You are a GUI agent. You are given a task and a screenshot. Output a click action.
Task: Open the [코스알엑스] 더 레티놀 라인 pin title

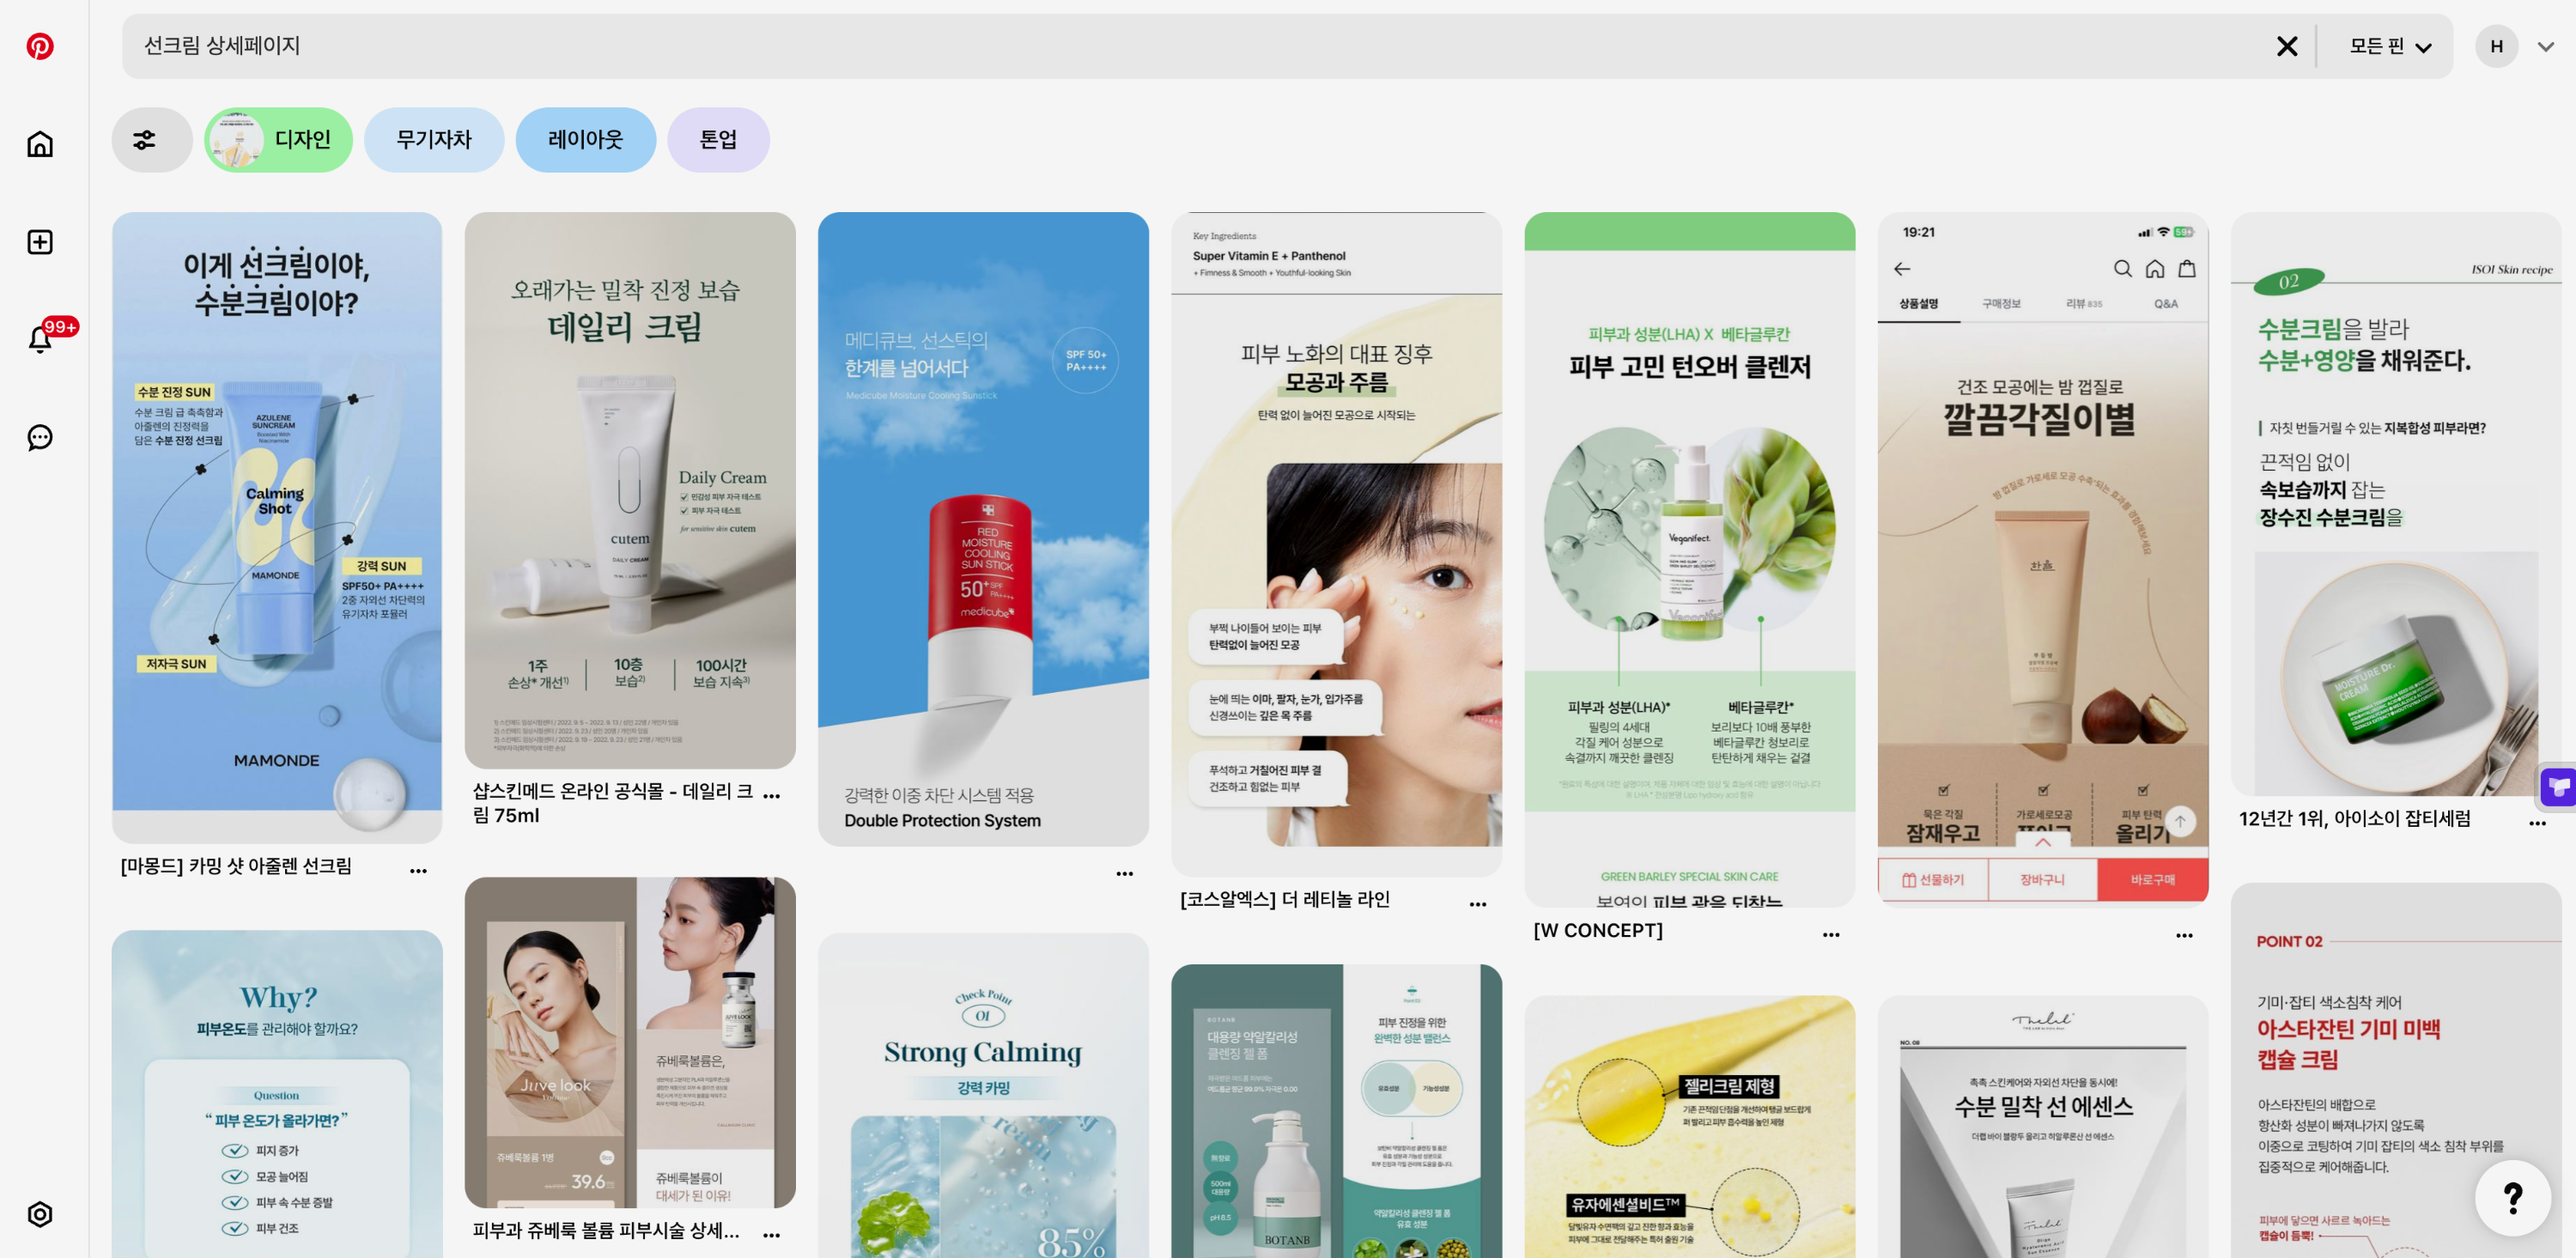pos(1285,899)
